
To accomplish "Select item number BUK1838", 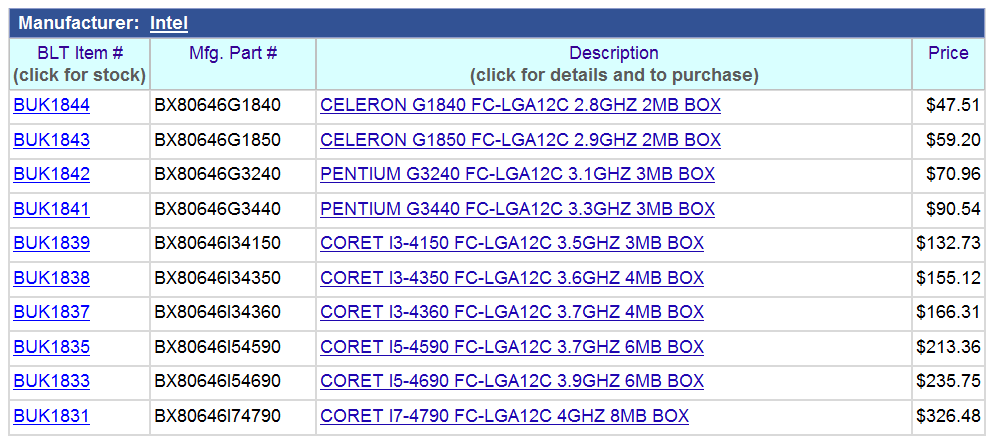I will (x=52, y=278).
